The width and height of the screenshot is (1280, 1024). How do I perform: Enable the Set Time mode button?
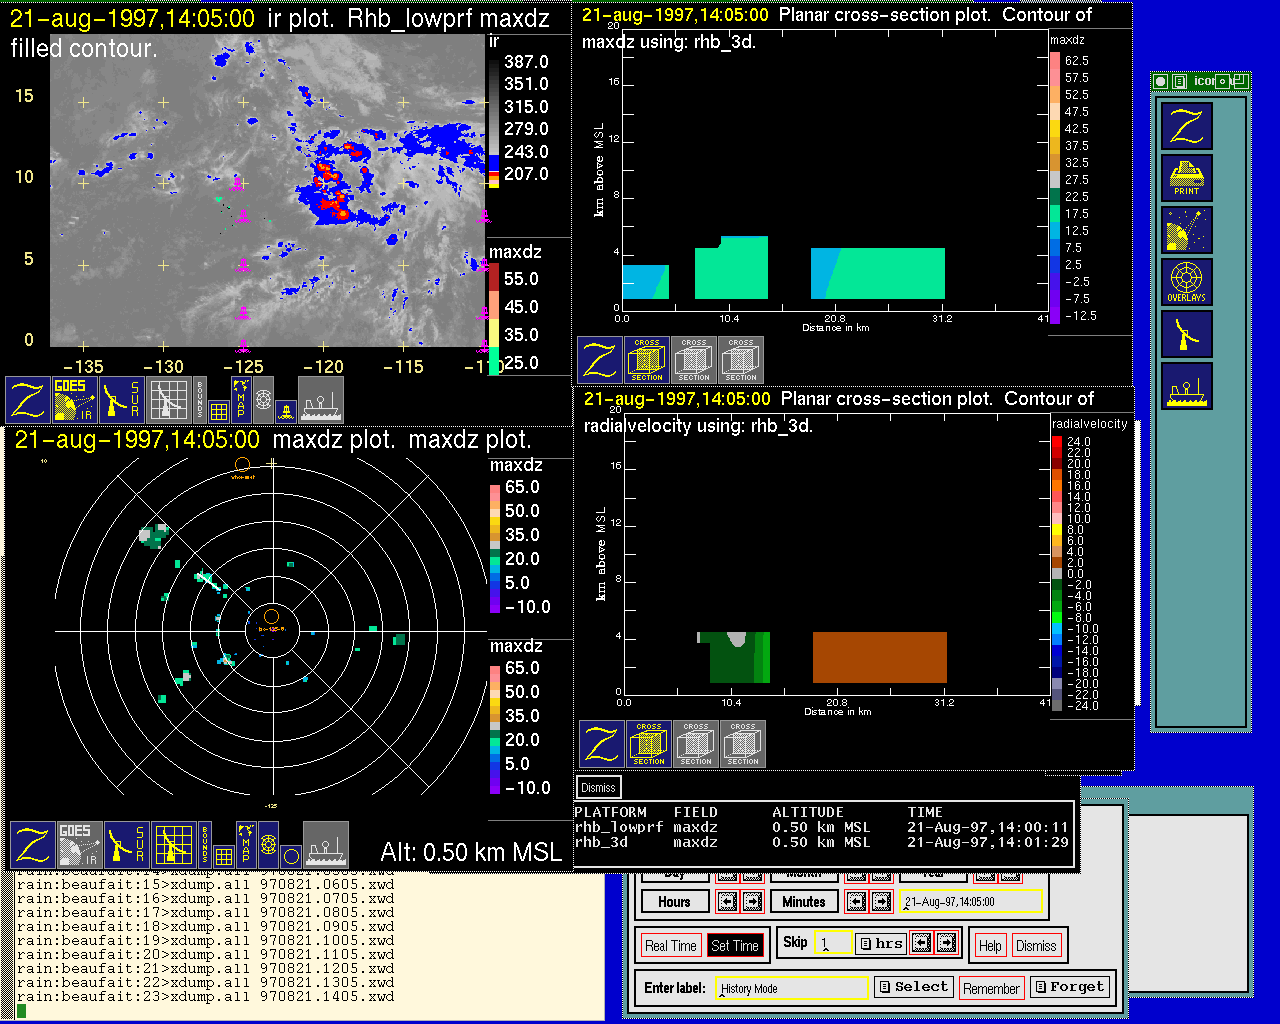pyautogui.click(x=734, y=945)
